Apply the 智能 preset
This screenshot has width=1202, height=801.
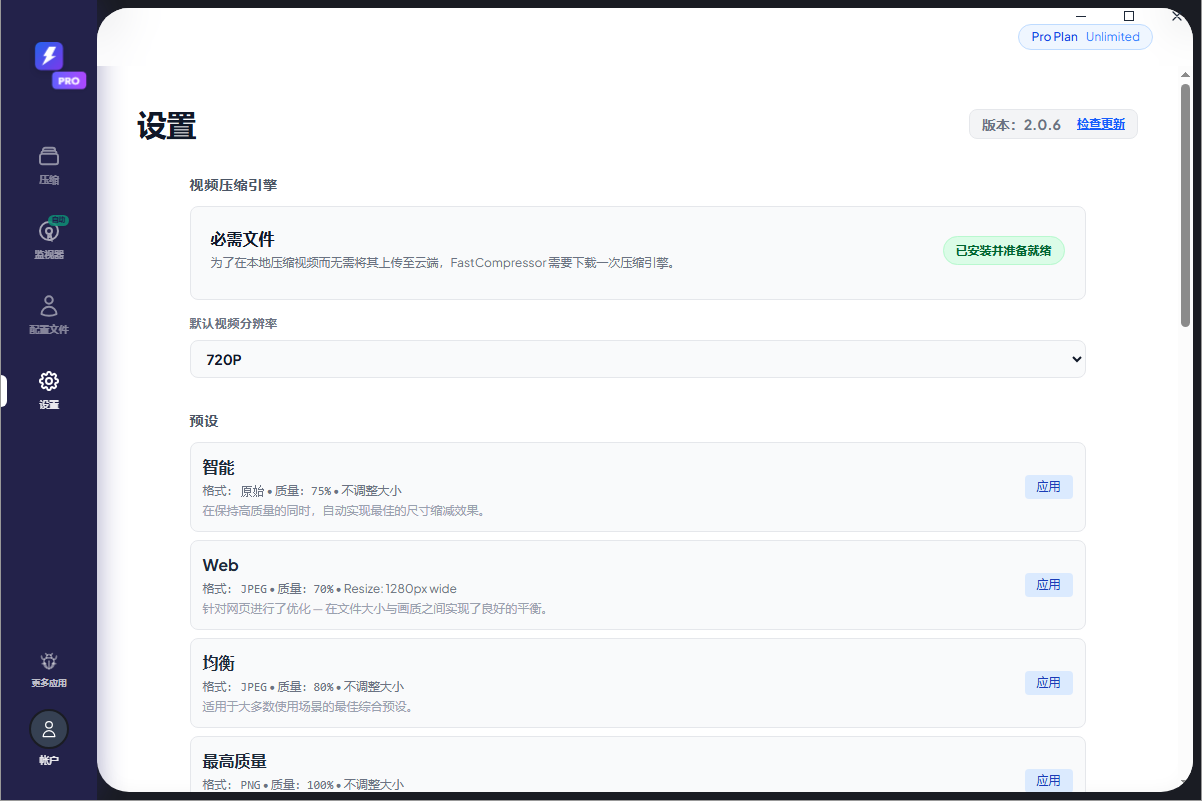[x=1048, y=487]
